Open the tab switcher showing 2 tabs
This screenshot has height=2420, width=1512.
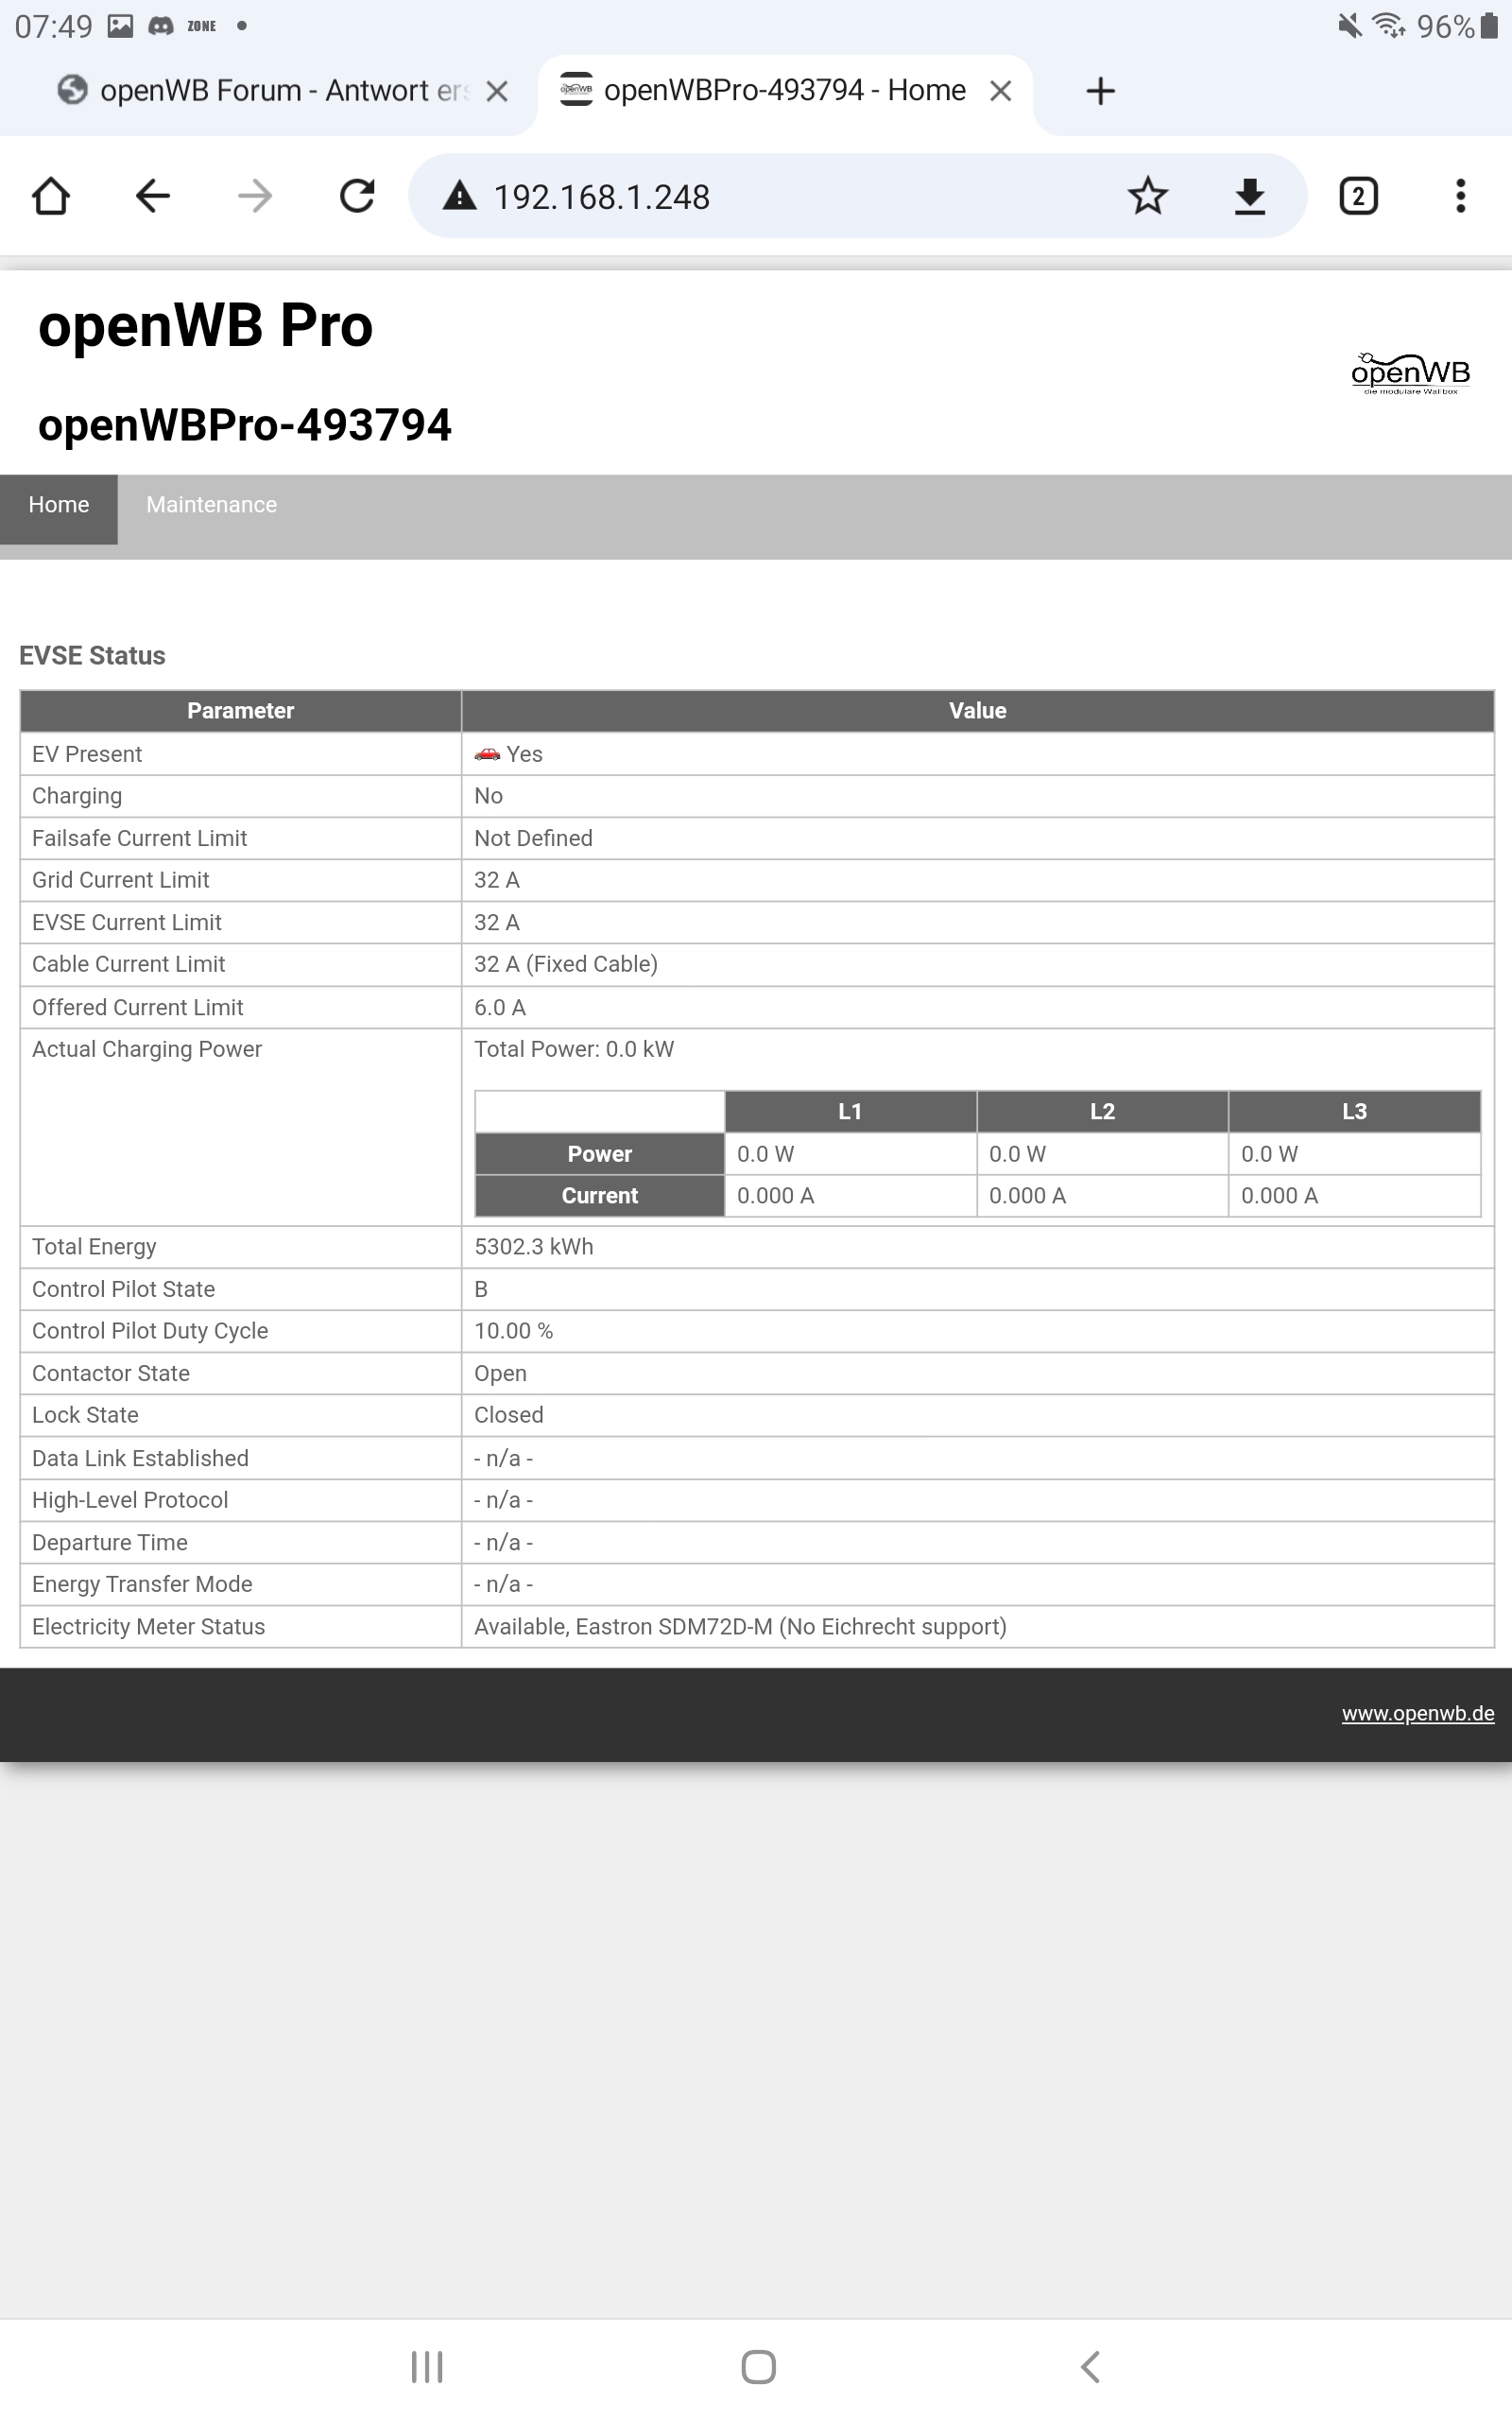pos(1358,196)
